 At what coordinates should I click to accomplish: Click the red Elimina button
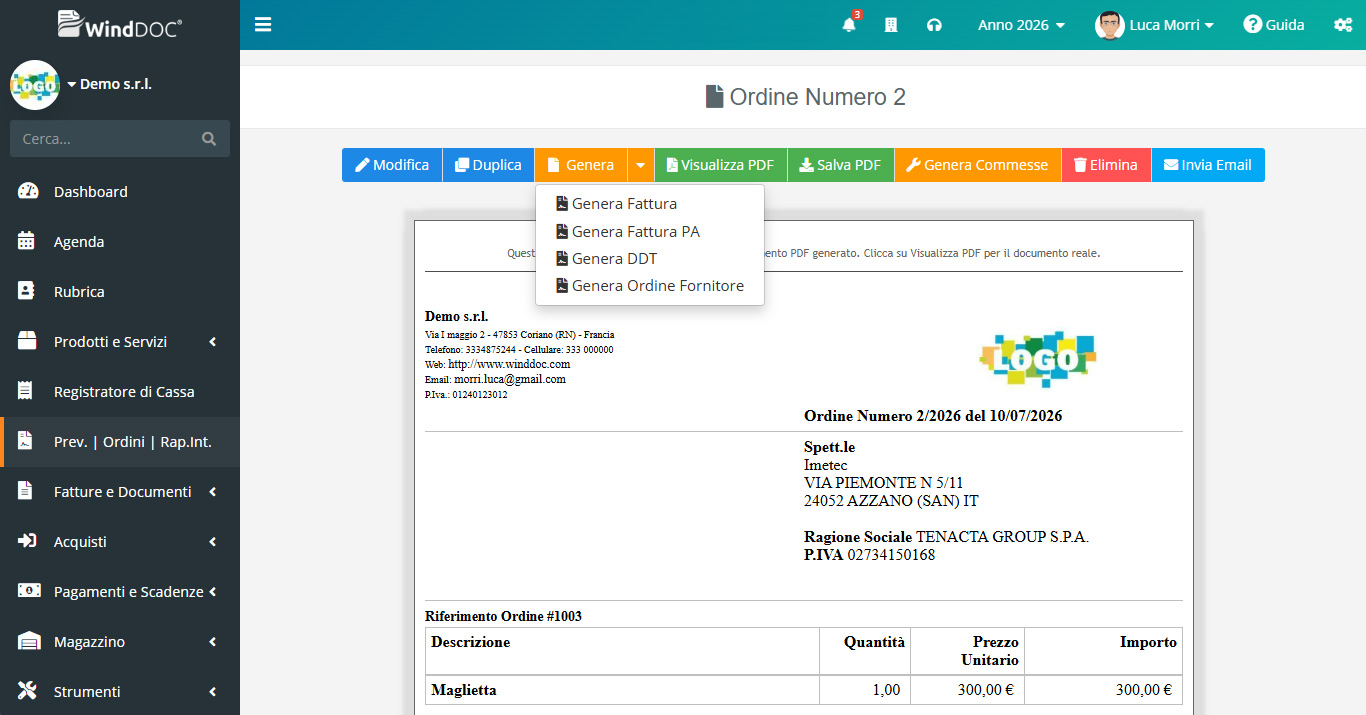pos(1105,165)
